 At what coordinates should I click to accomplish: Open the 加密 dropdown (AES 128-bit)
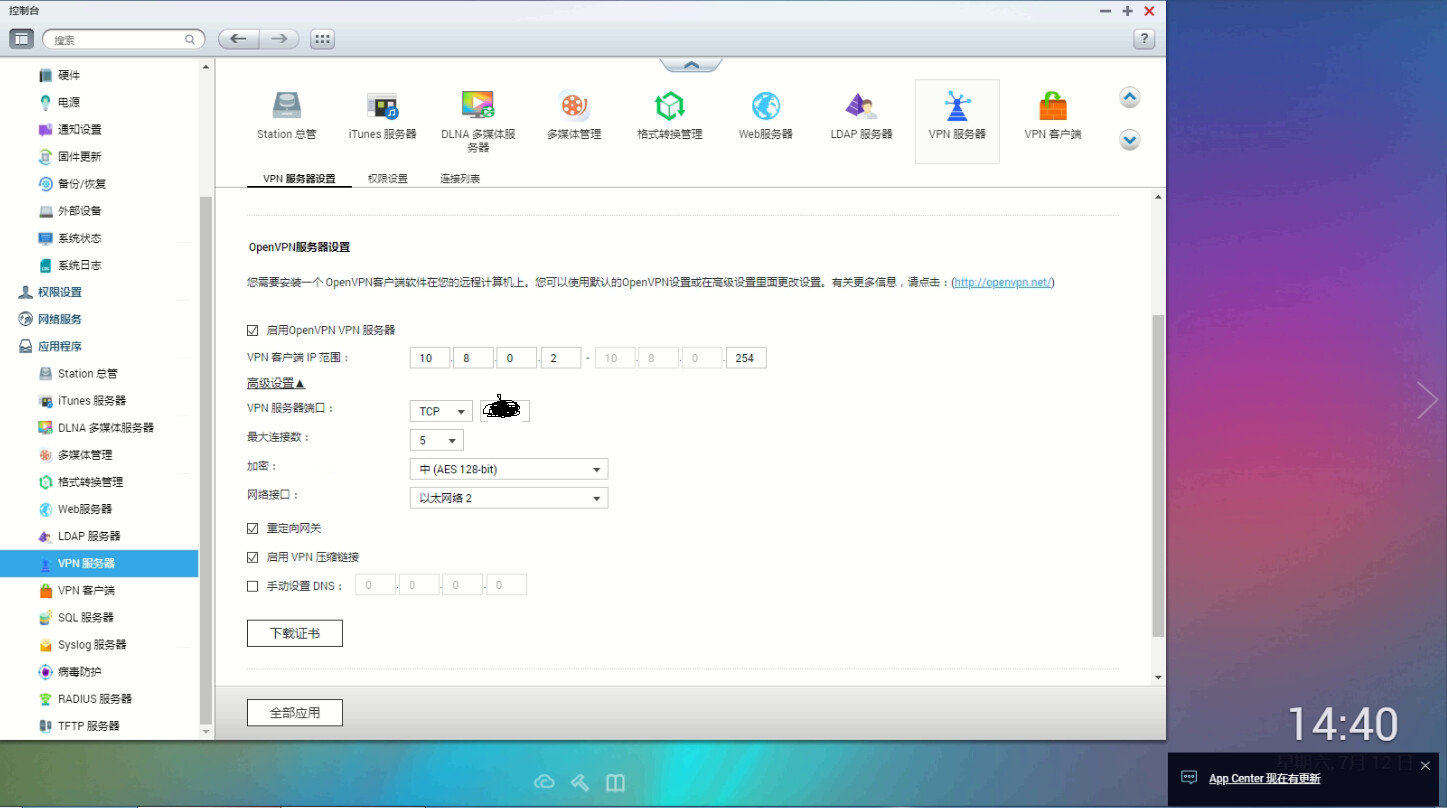click(509, 469)
